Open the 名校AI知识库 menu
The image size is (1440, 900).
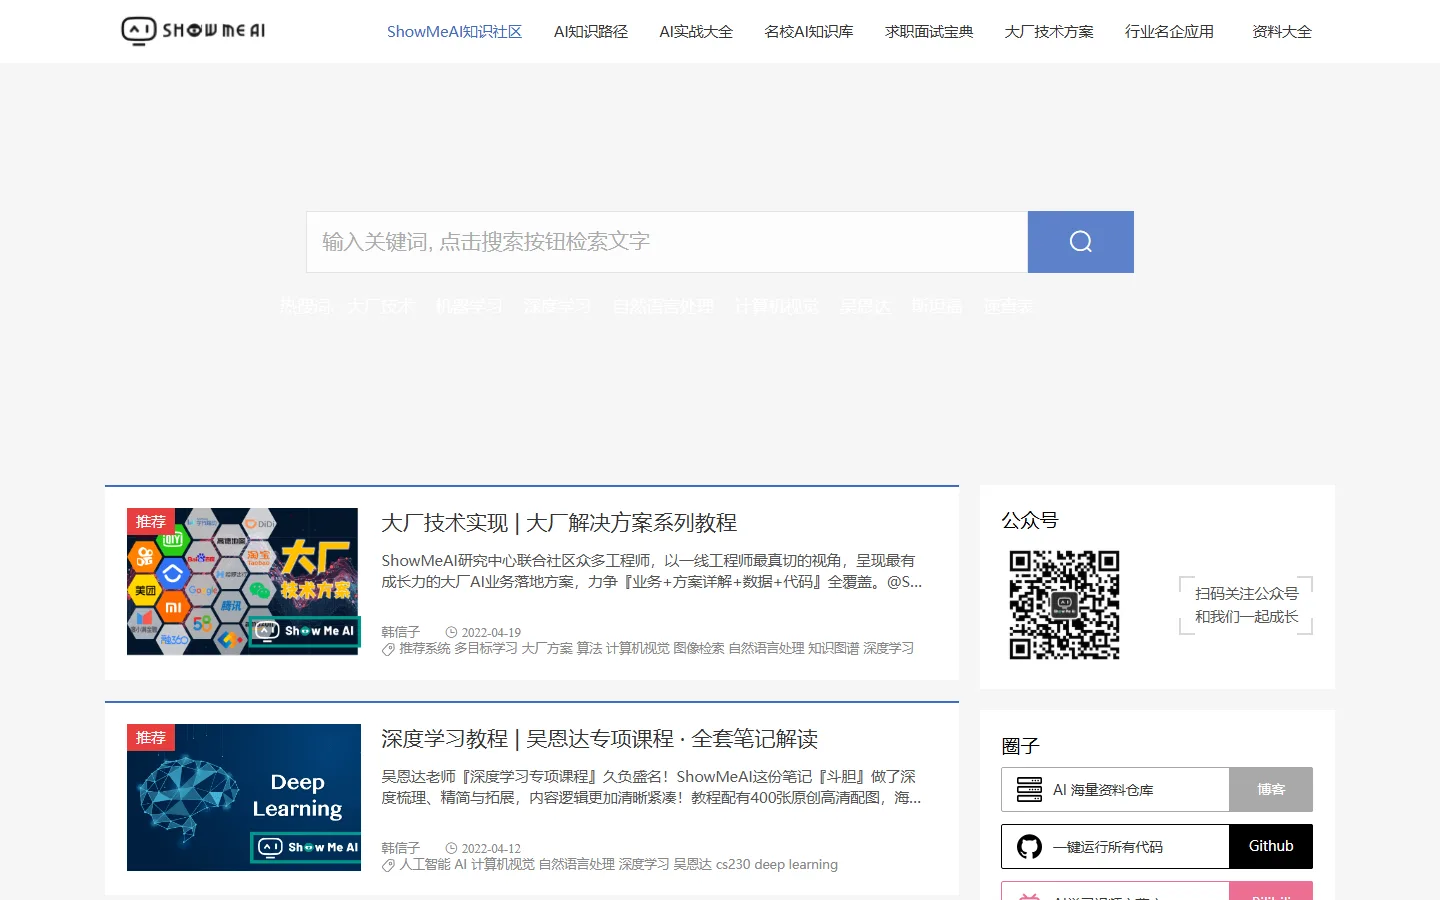coord(809,32)
